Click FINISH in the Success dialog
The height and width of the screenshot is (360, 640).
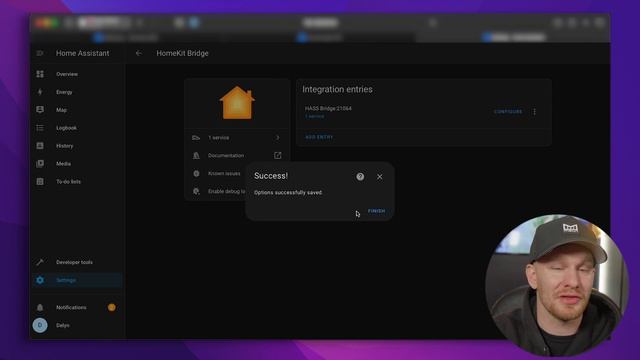coord(376,211)
